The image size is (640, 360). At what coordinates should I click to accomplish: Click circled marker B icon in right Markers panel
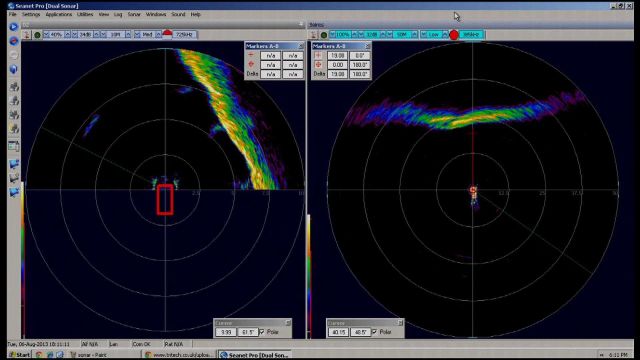[318, 64]
